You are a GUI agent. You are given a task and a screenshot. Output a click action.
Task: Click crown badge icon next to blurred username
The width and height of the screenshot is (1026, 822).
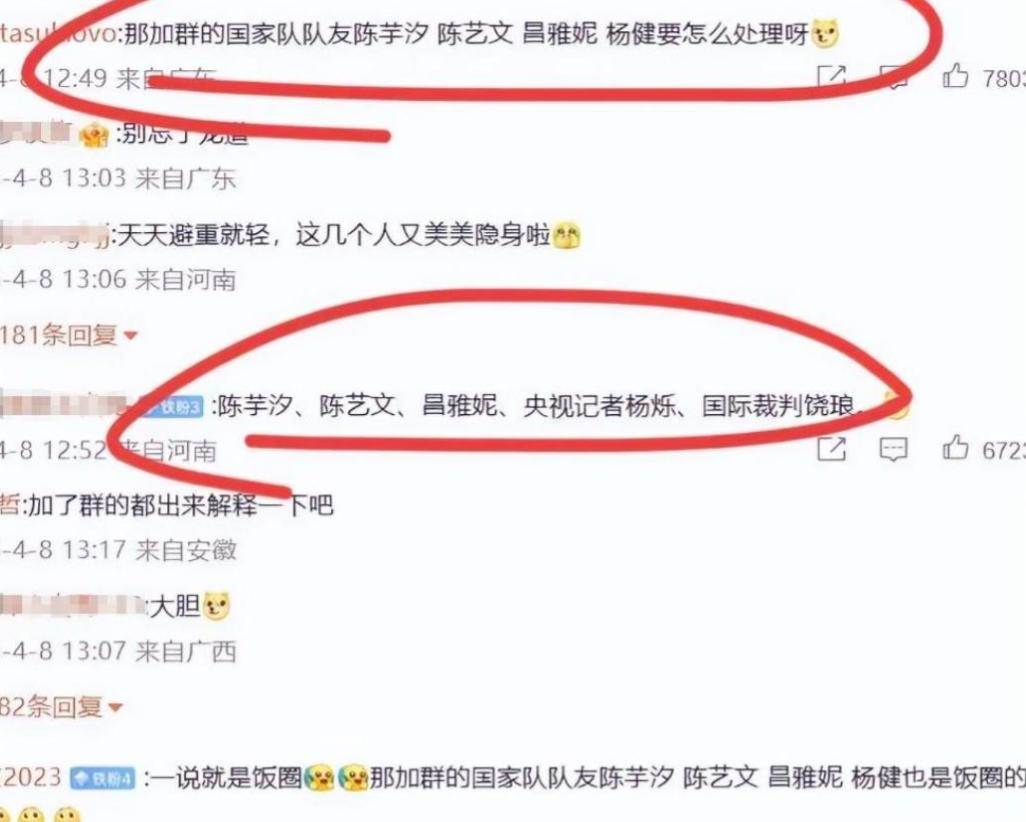[94, 135]
